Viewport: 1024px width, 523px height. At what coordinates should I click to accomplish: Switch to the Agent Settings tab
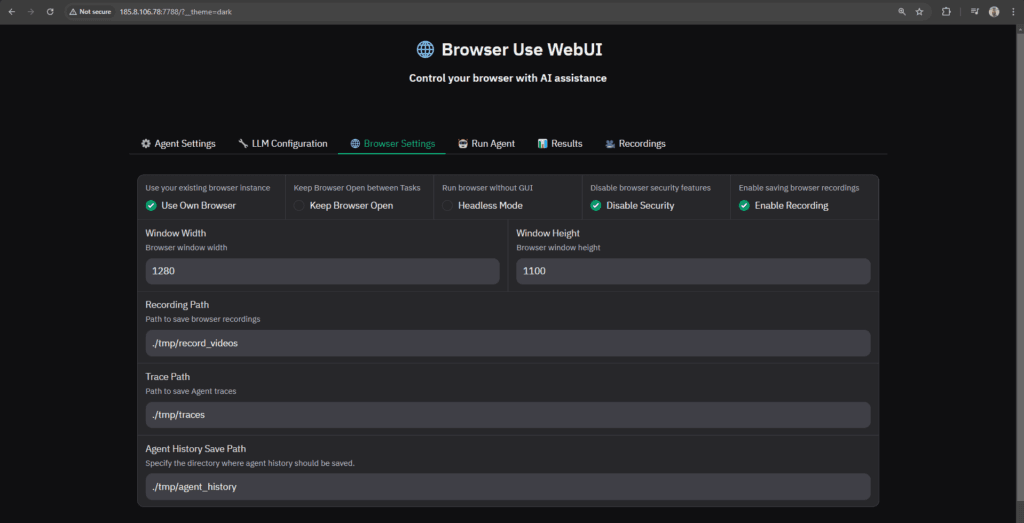point(178,144)
